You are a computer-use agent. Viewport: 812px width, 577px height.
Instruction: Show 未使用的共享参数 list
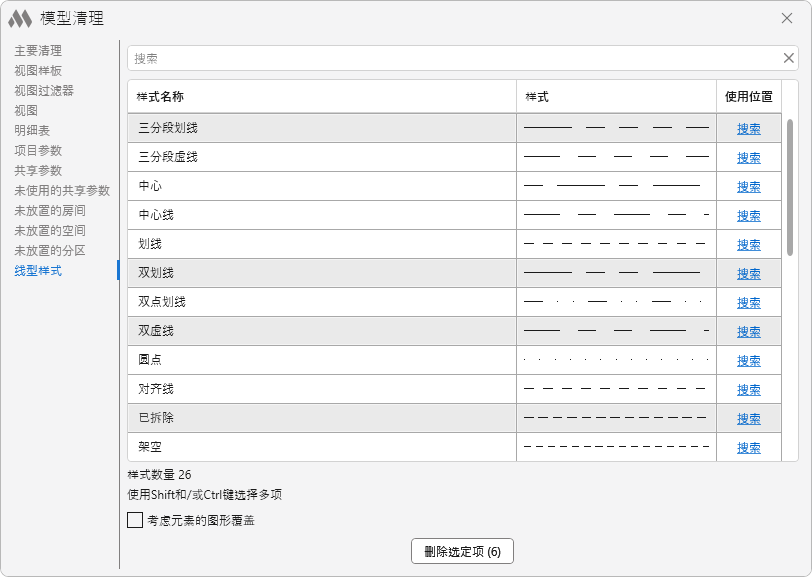[x=62, y=191]
